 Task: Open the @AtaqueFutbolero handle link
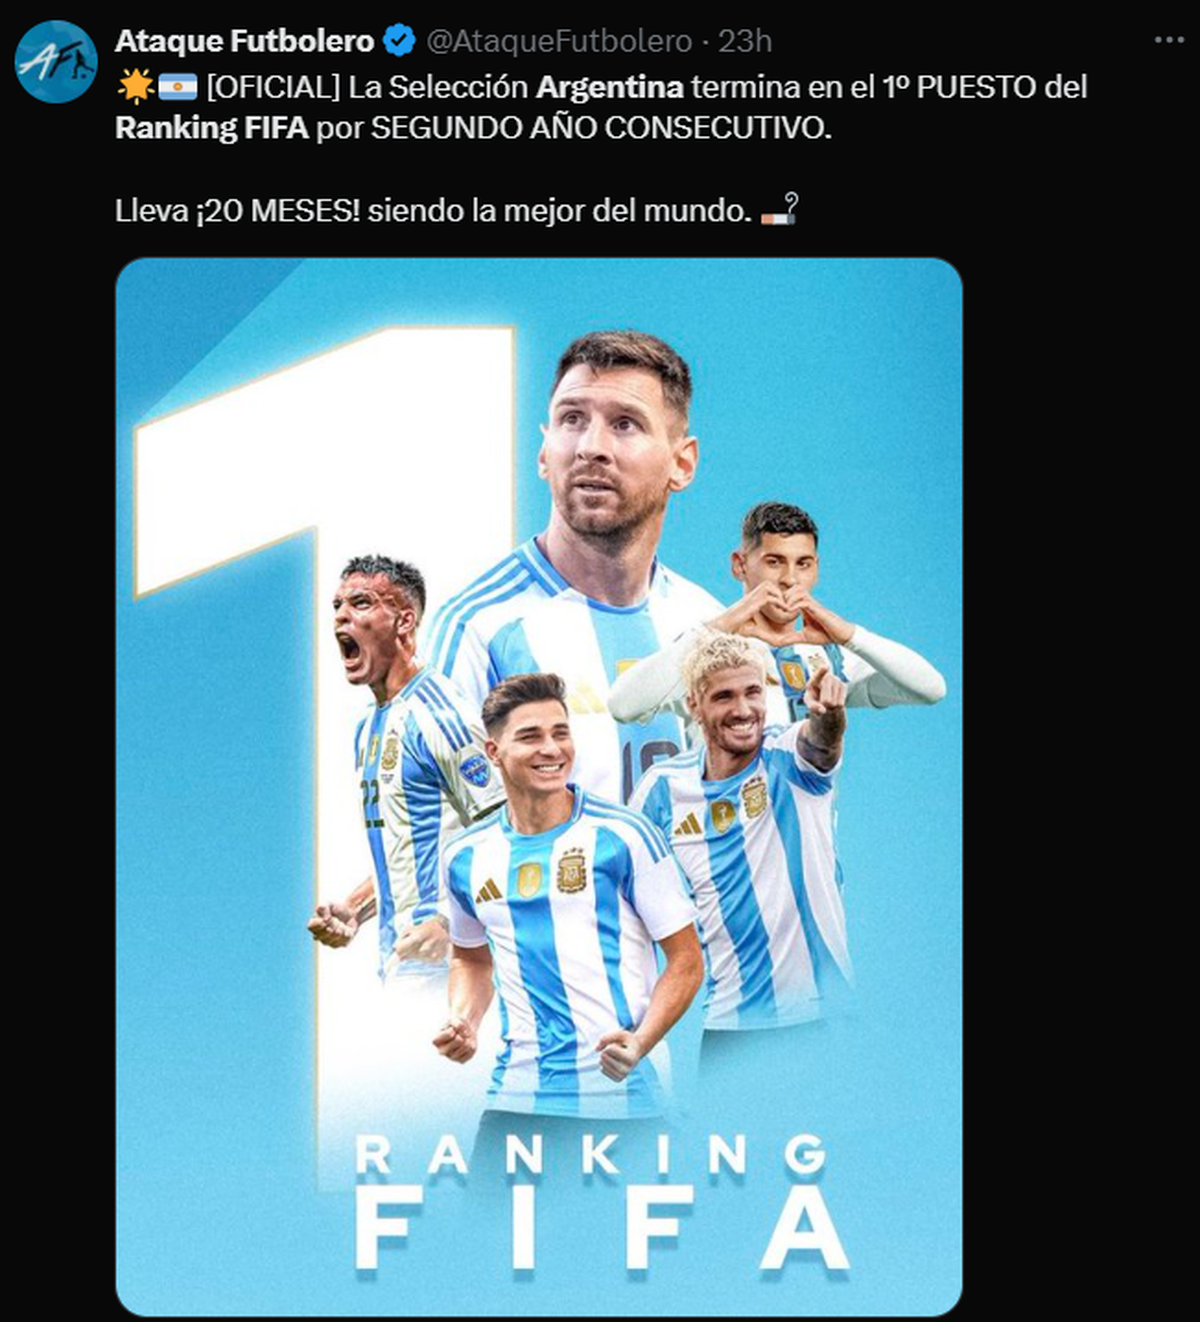tap(559, 41)
